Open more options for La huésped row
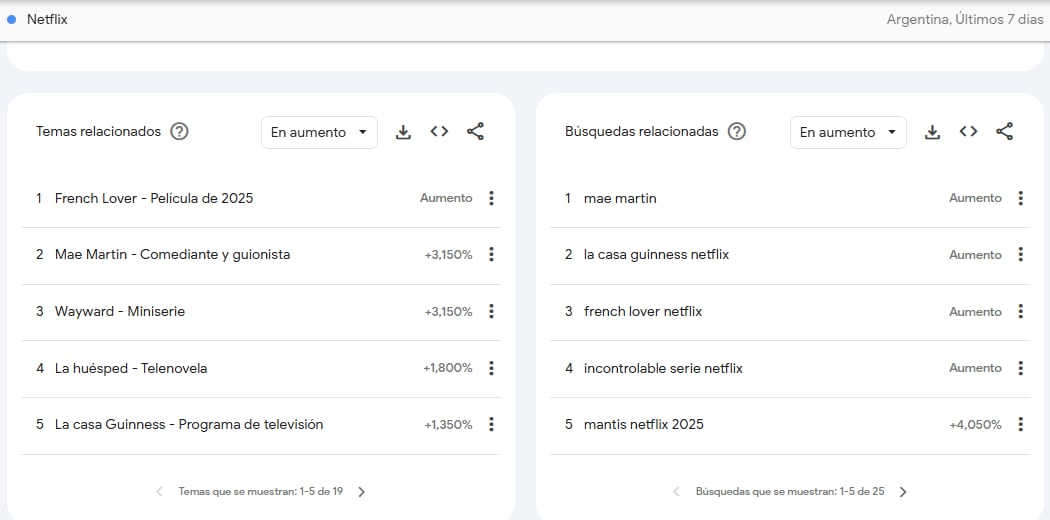This screenshot has width=1050, height=520. coord(492,368)
